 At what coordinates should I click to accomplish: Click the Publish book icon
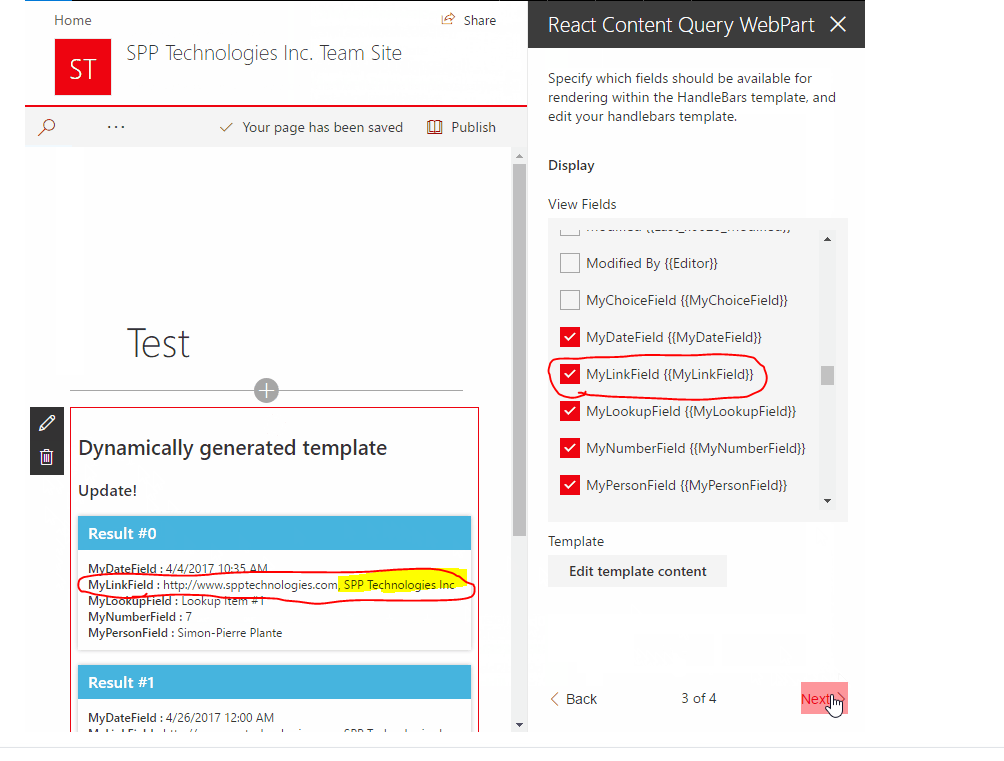pos(437,127)
